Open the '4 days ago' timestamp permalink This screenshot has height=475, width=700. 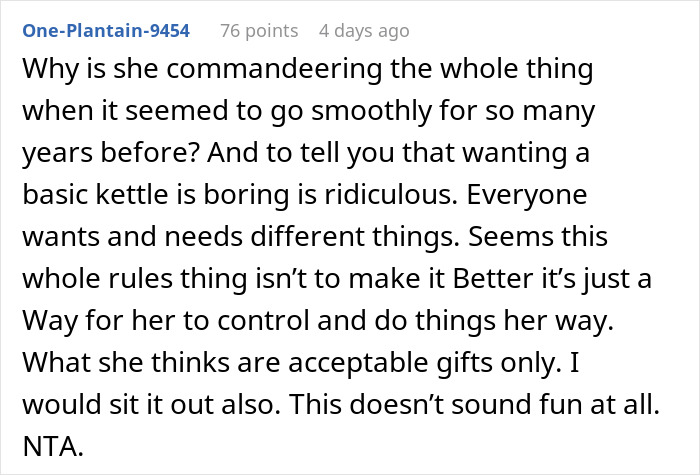point(363,31)
